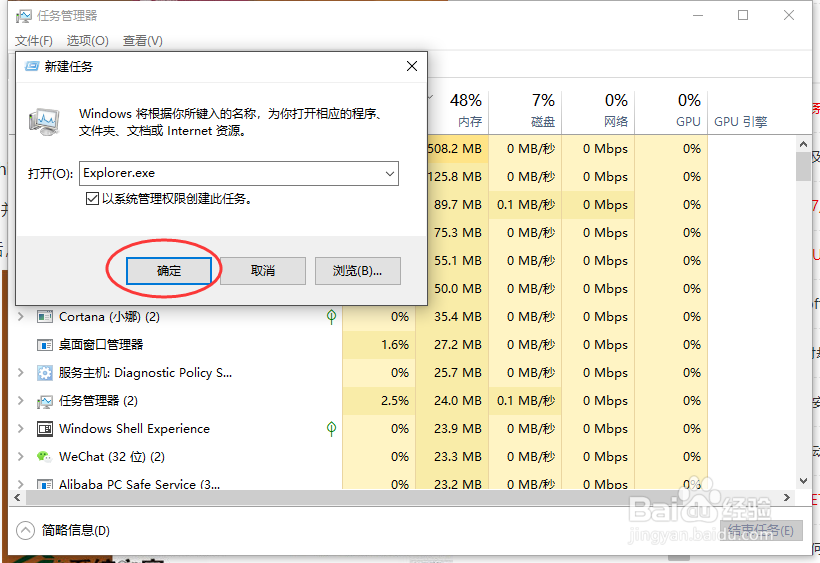The image size is (820, 563).
Task: Click the Cortana suspended leaf status icon
Action: (331, 316)
